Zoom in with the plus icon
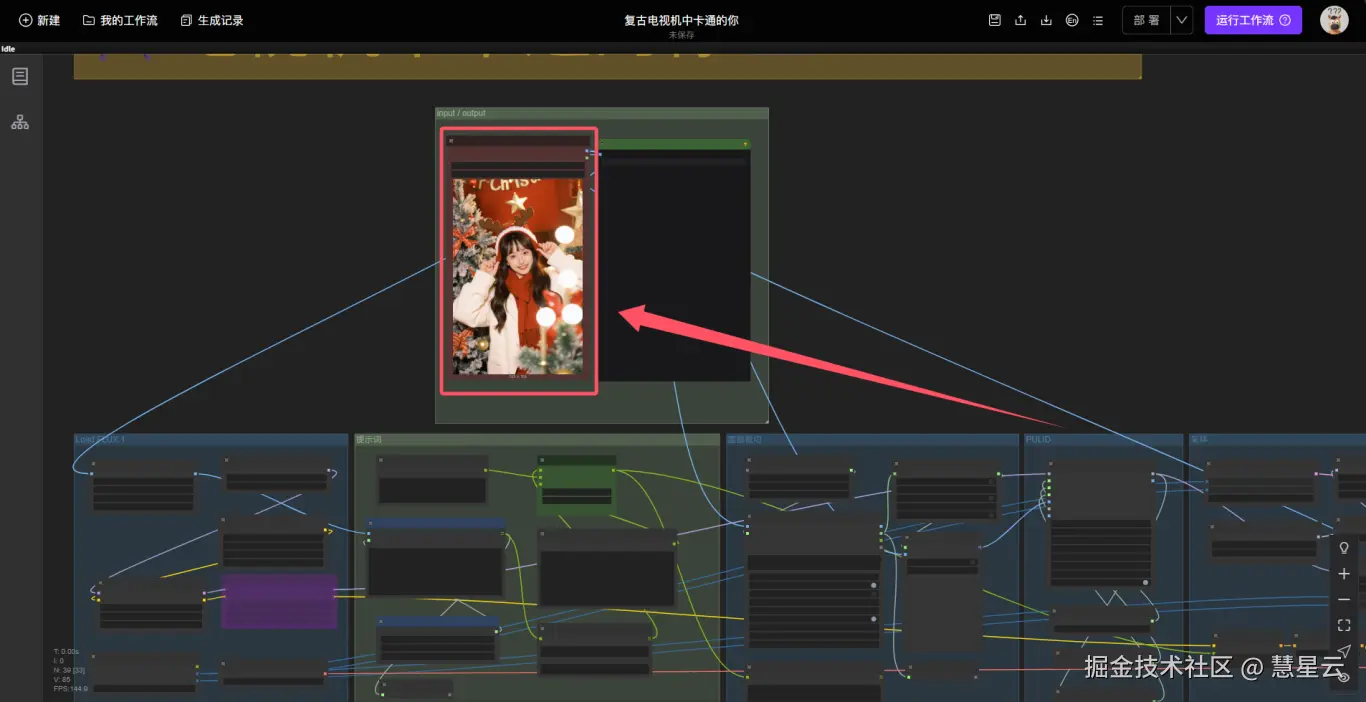The image size is (1366, 702). (x=1344, y=574)
